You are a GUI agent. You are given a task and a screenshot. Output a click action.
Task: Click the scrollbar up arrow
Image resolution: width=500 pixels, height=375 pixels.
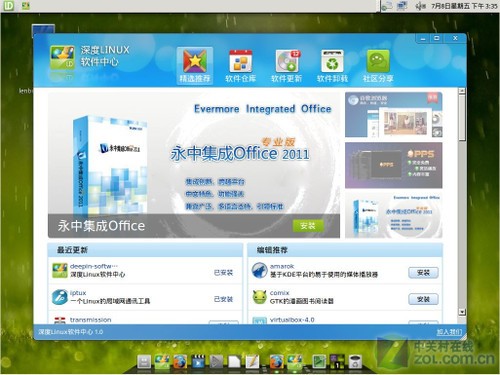462,91
